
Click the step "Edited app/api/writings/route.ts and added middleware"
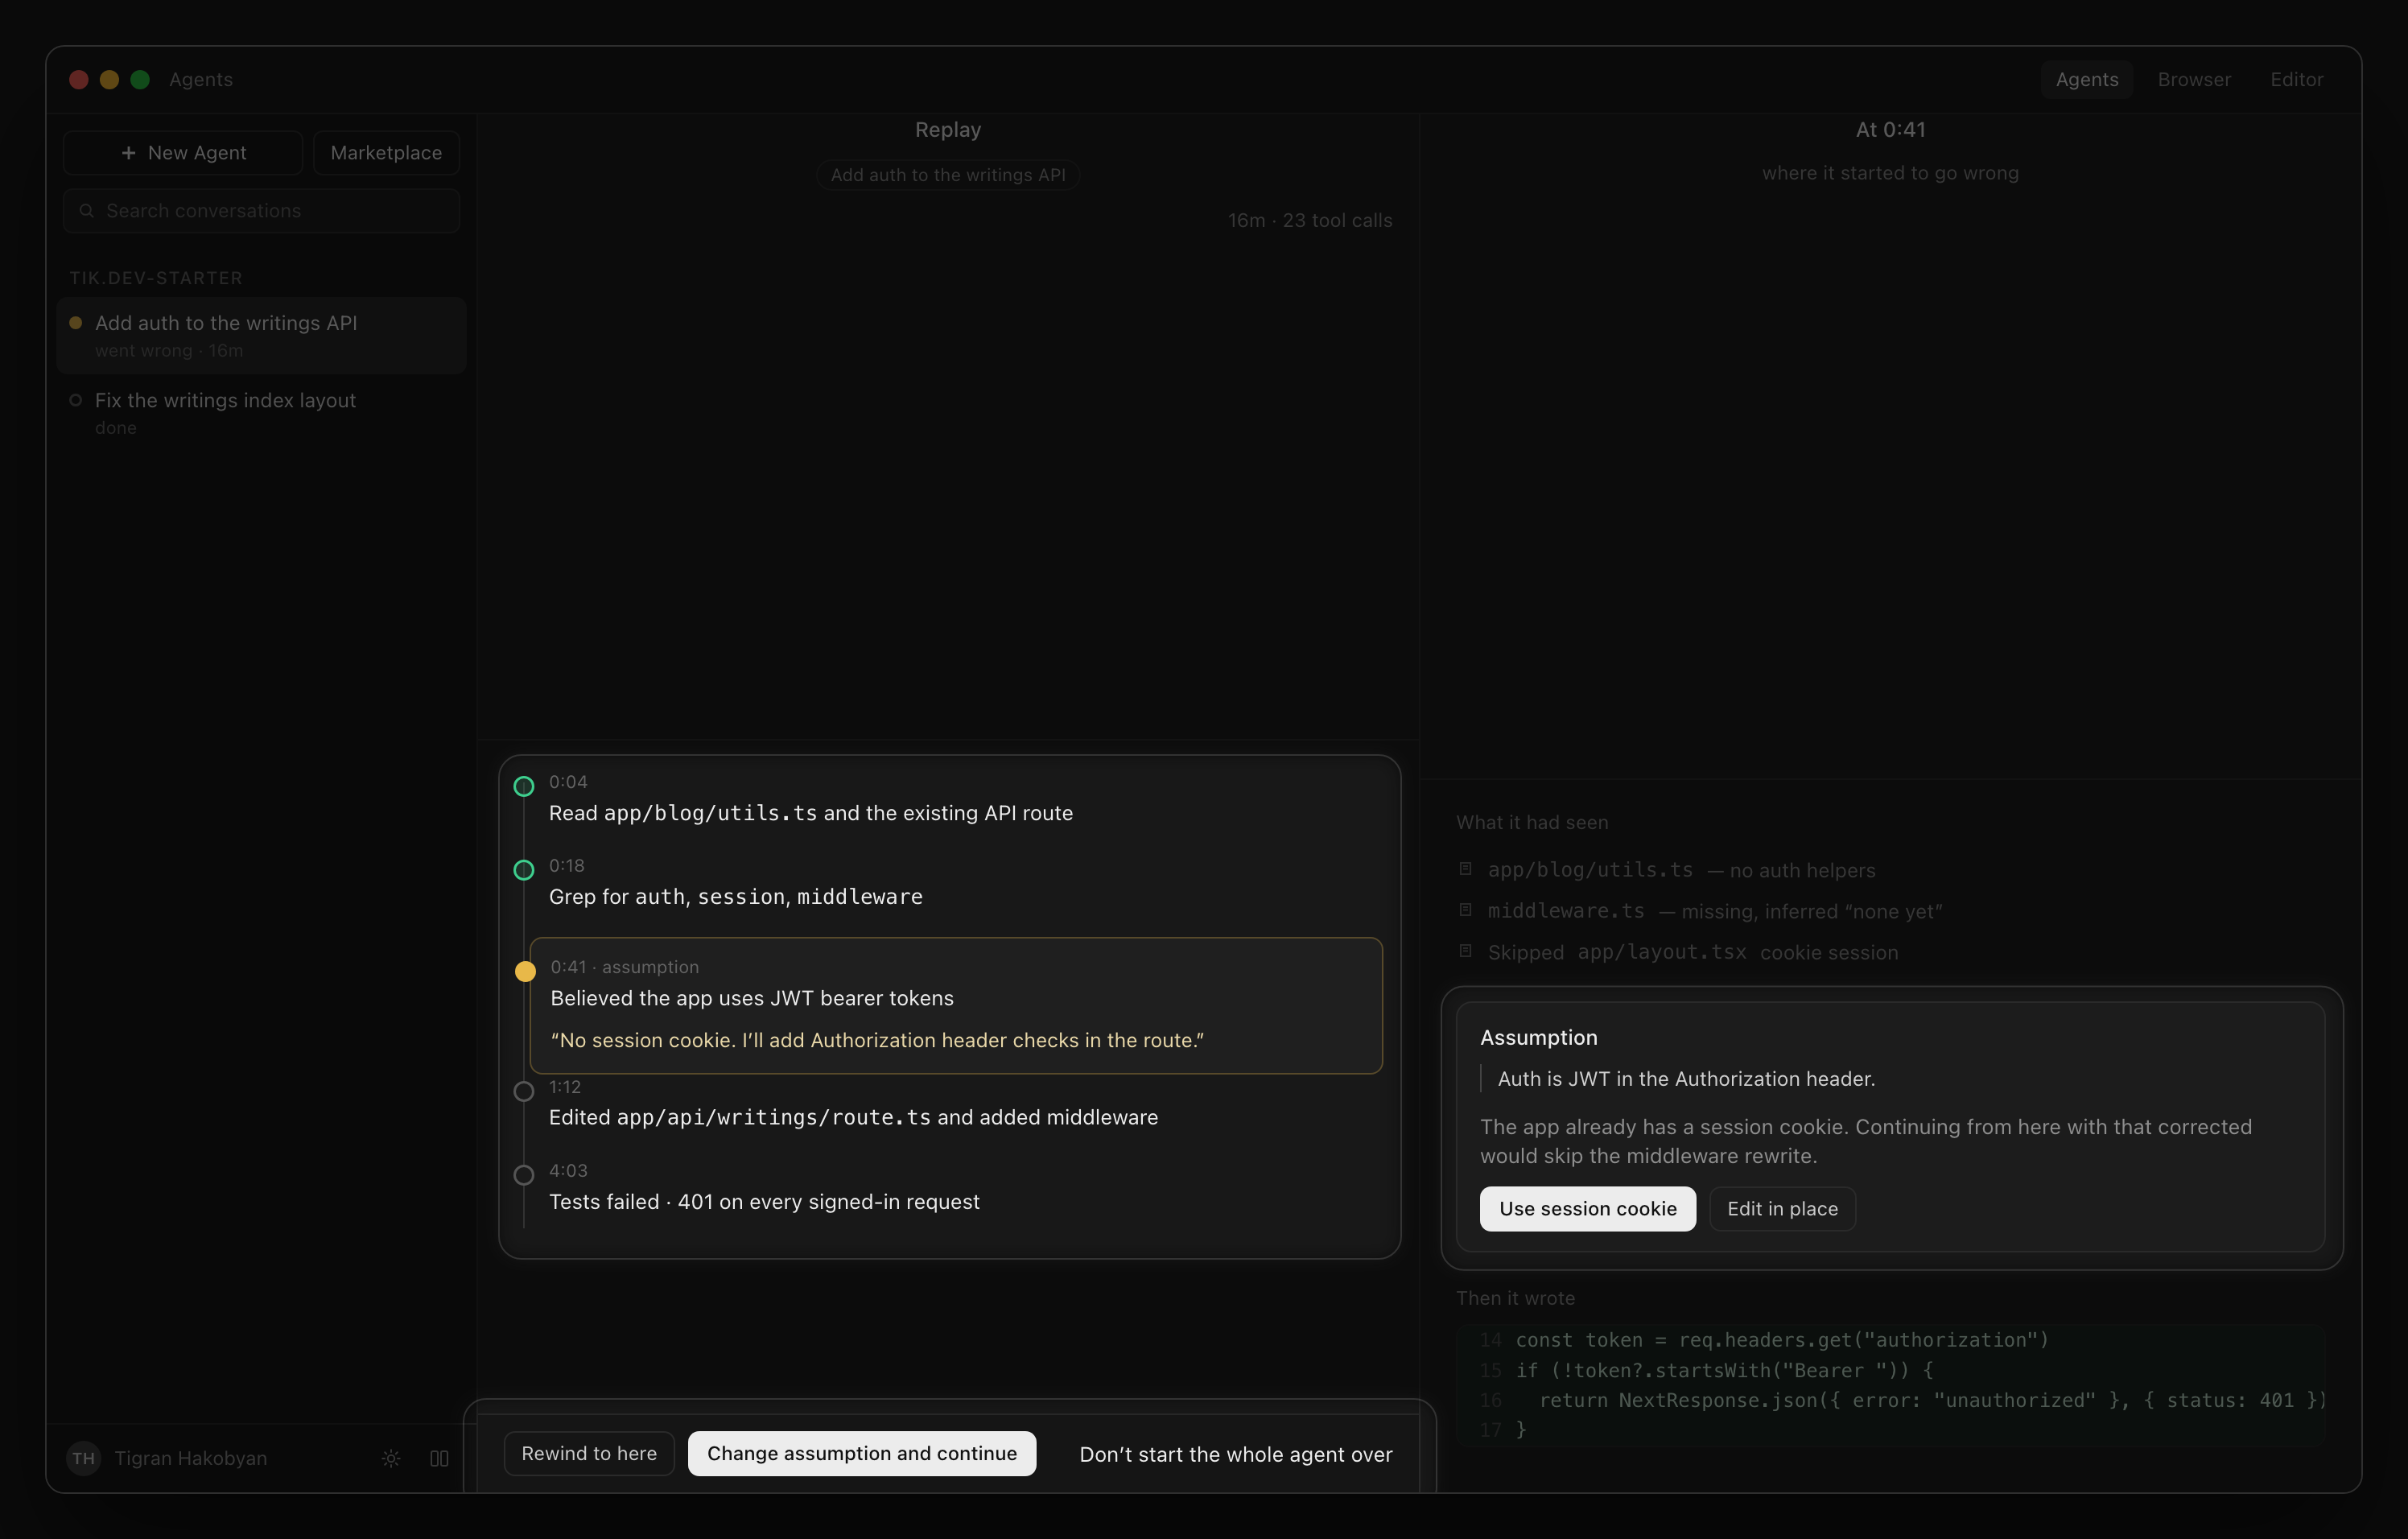pos(854,1117)
